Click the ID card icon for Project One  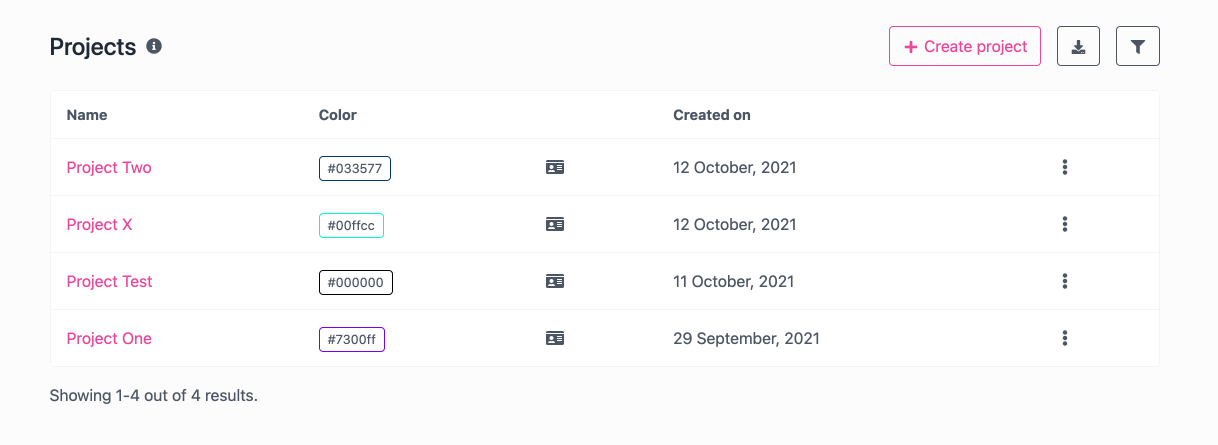tap(555, 339)
